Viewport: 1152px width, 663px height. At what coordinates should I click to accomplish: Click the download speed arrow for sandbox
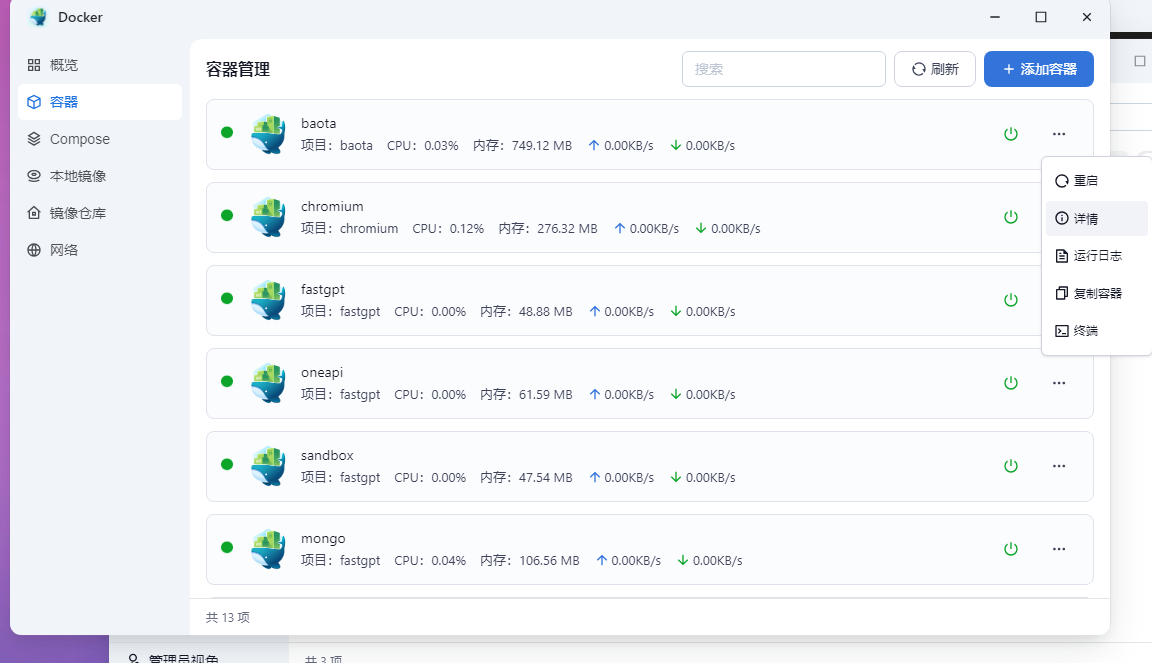[x=676, y=477]
